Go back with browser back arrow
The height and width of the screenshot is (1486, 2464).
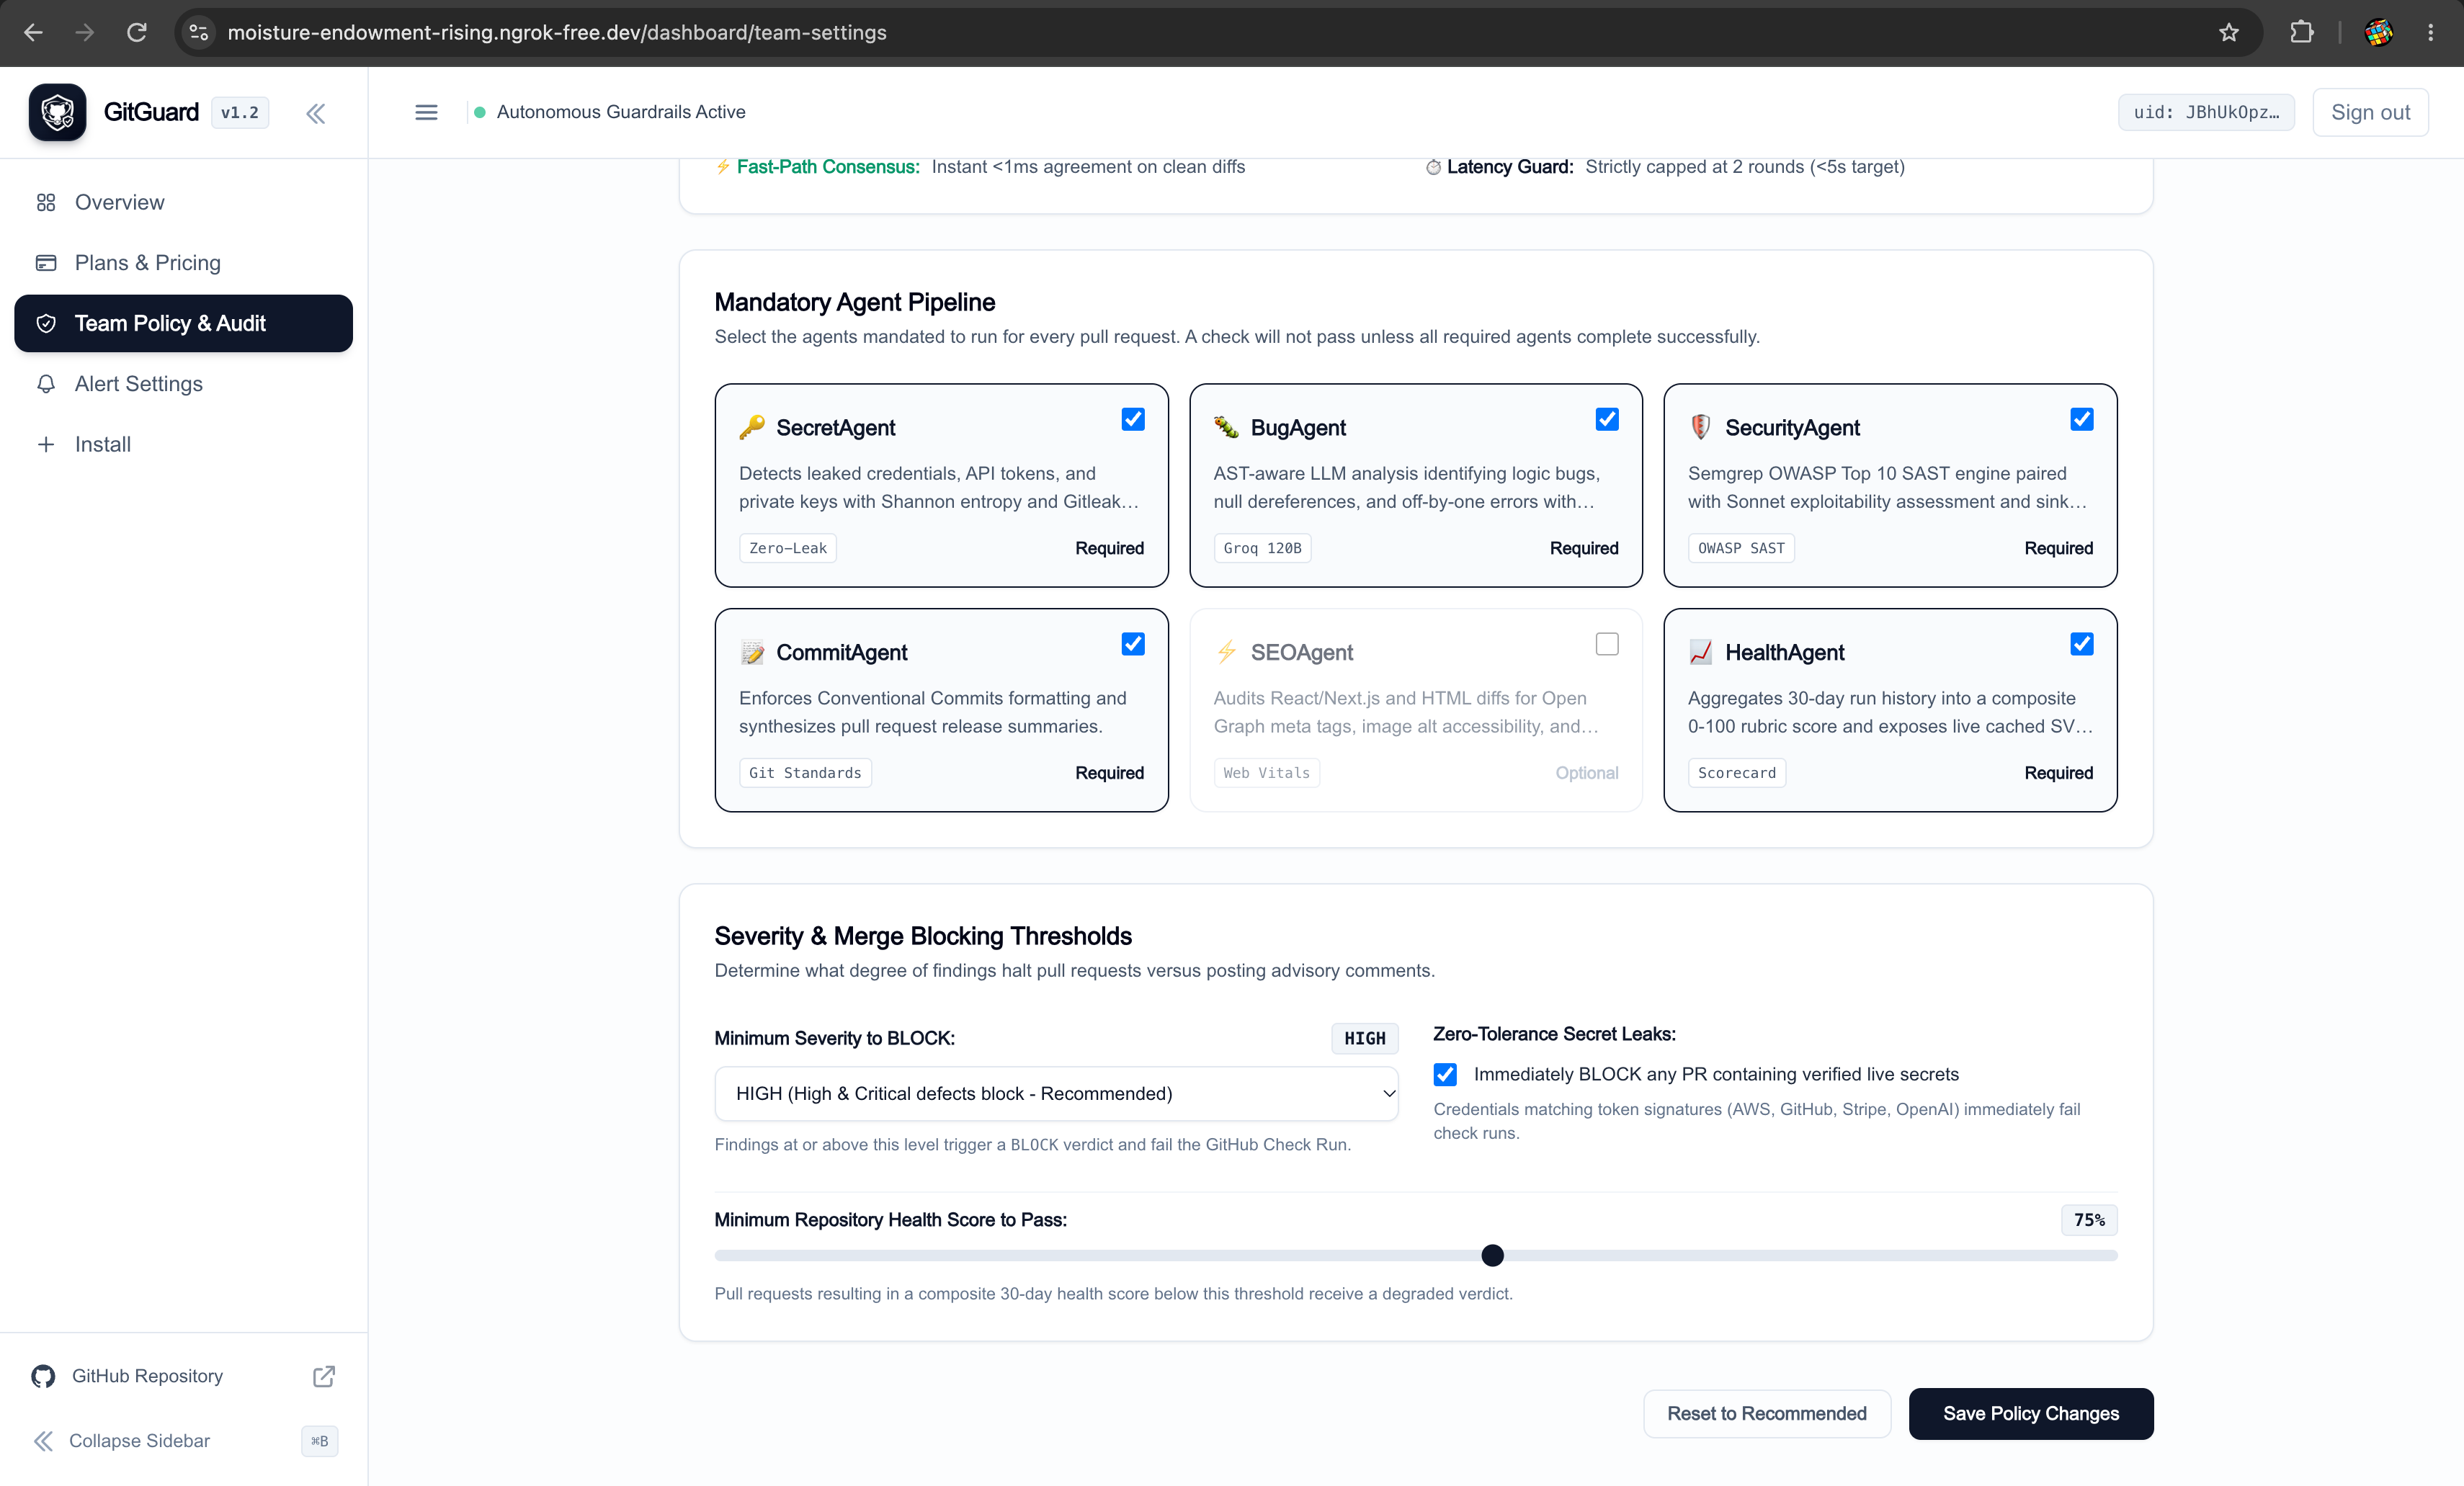[33, 32]
